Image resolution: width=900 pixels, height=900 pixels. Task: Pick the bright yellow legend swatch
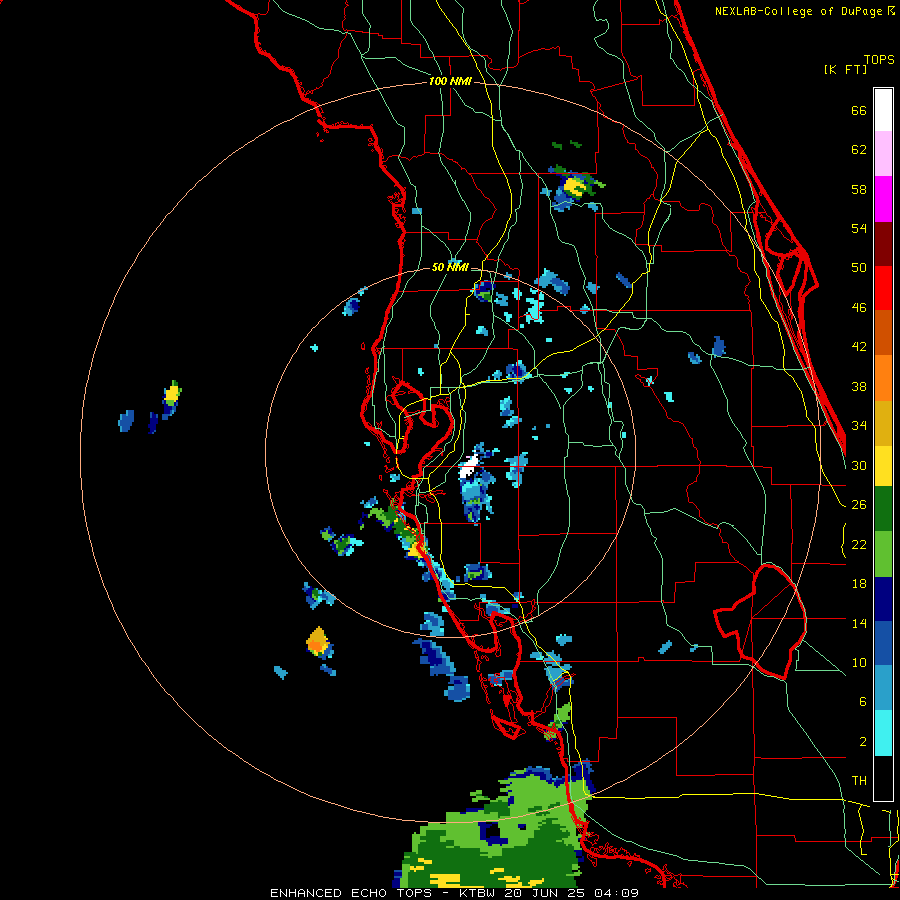(x=883, y=466)
